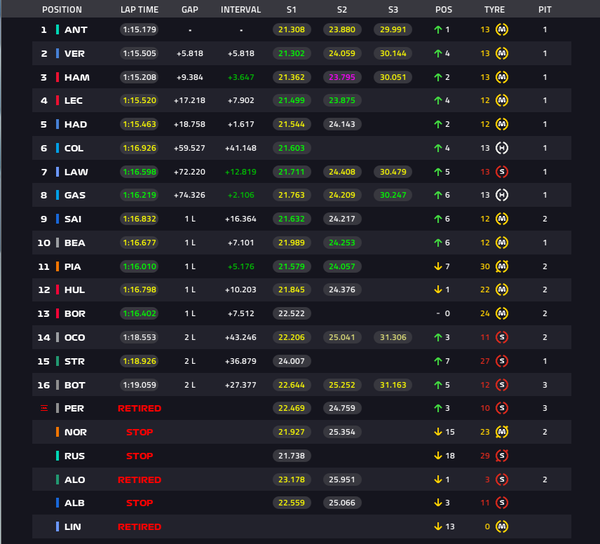This screenshot has width=600, height=544.
Task: Click COL's interval +41.148
Action: tap(241, 148)
